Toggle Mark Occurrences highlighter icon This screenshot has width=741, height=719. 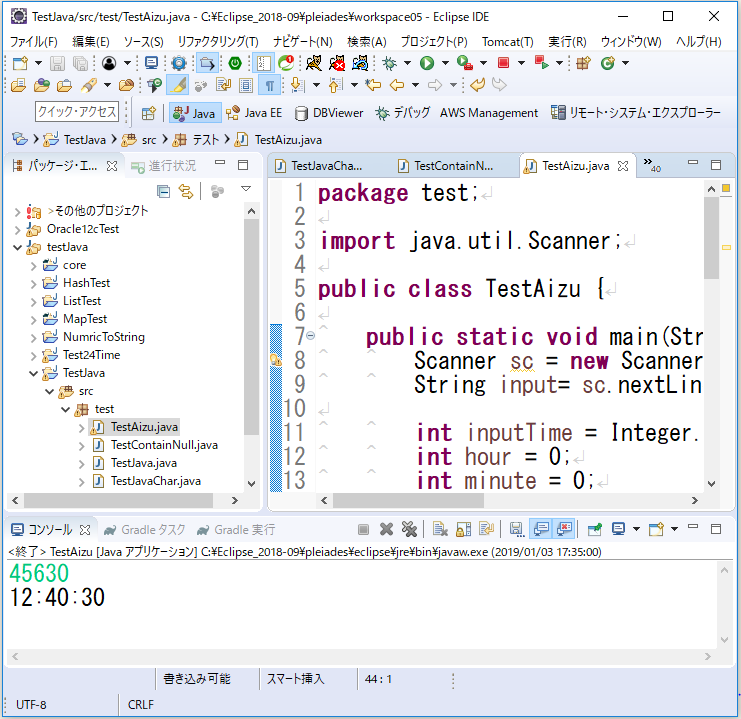[178, 86]
